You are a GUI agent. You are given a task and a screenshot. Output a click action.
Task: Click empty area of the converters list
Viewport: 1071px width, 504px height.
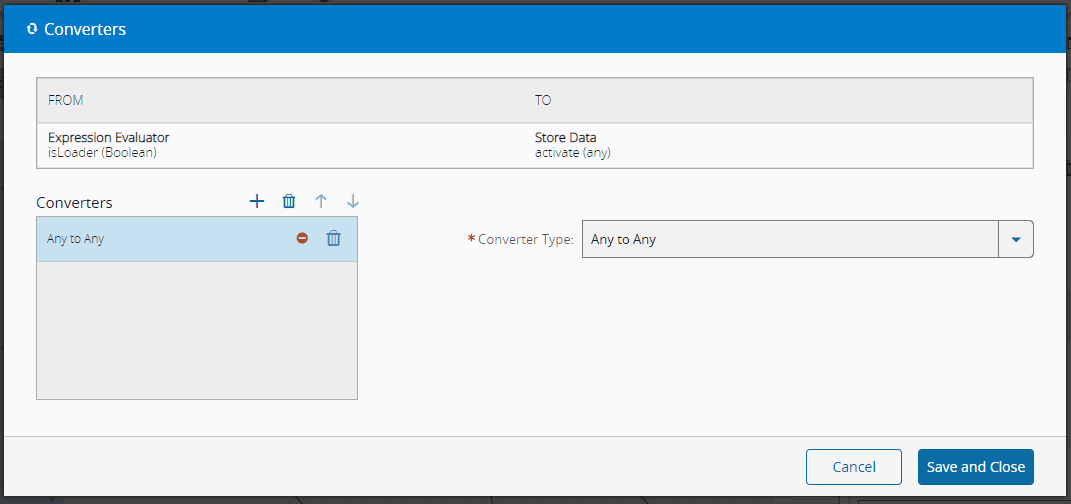pyautogui.click(x=196, y=330)
